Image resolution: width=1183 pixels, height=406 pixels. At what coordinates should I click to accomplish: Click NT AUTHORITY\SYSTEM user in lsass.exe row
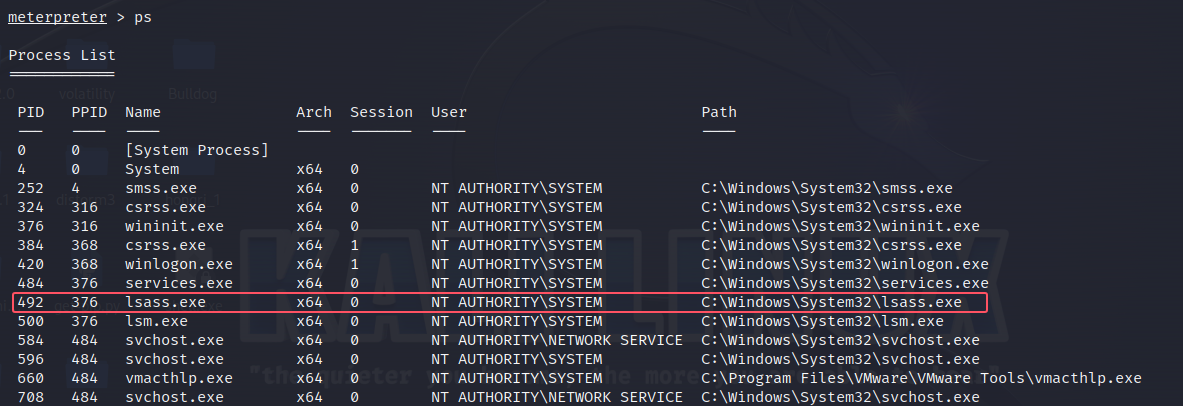[517, 302]
